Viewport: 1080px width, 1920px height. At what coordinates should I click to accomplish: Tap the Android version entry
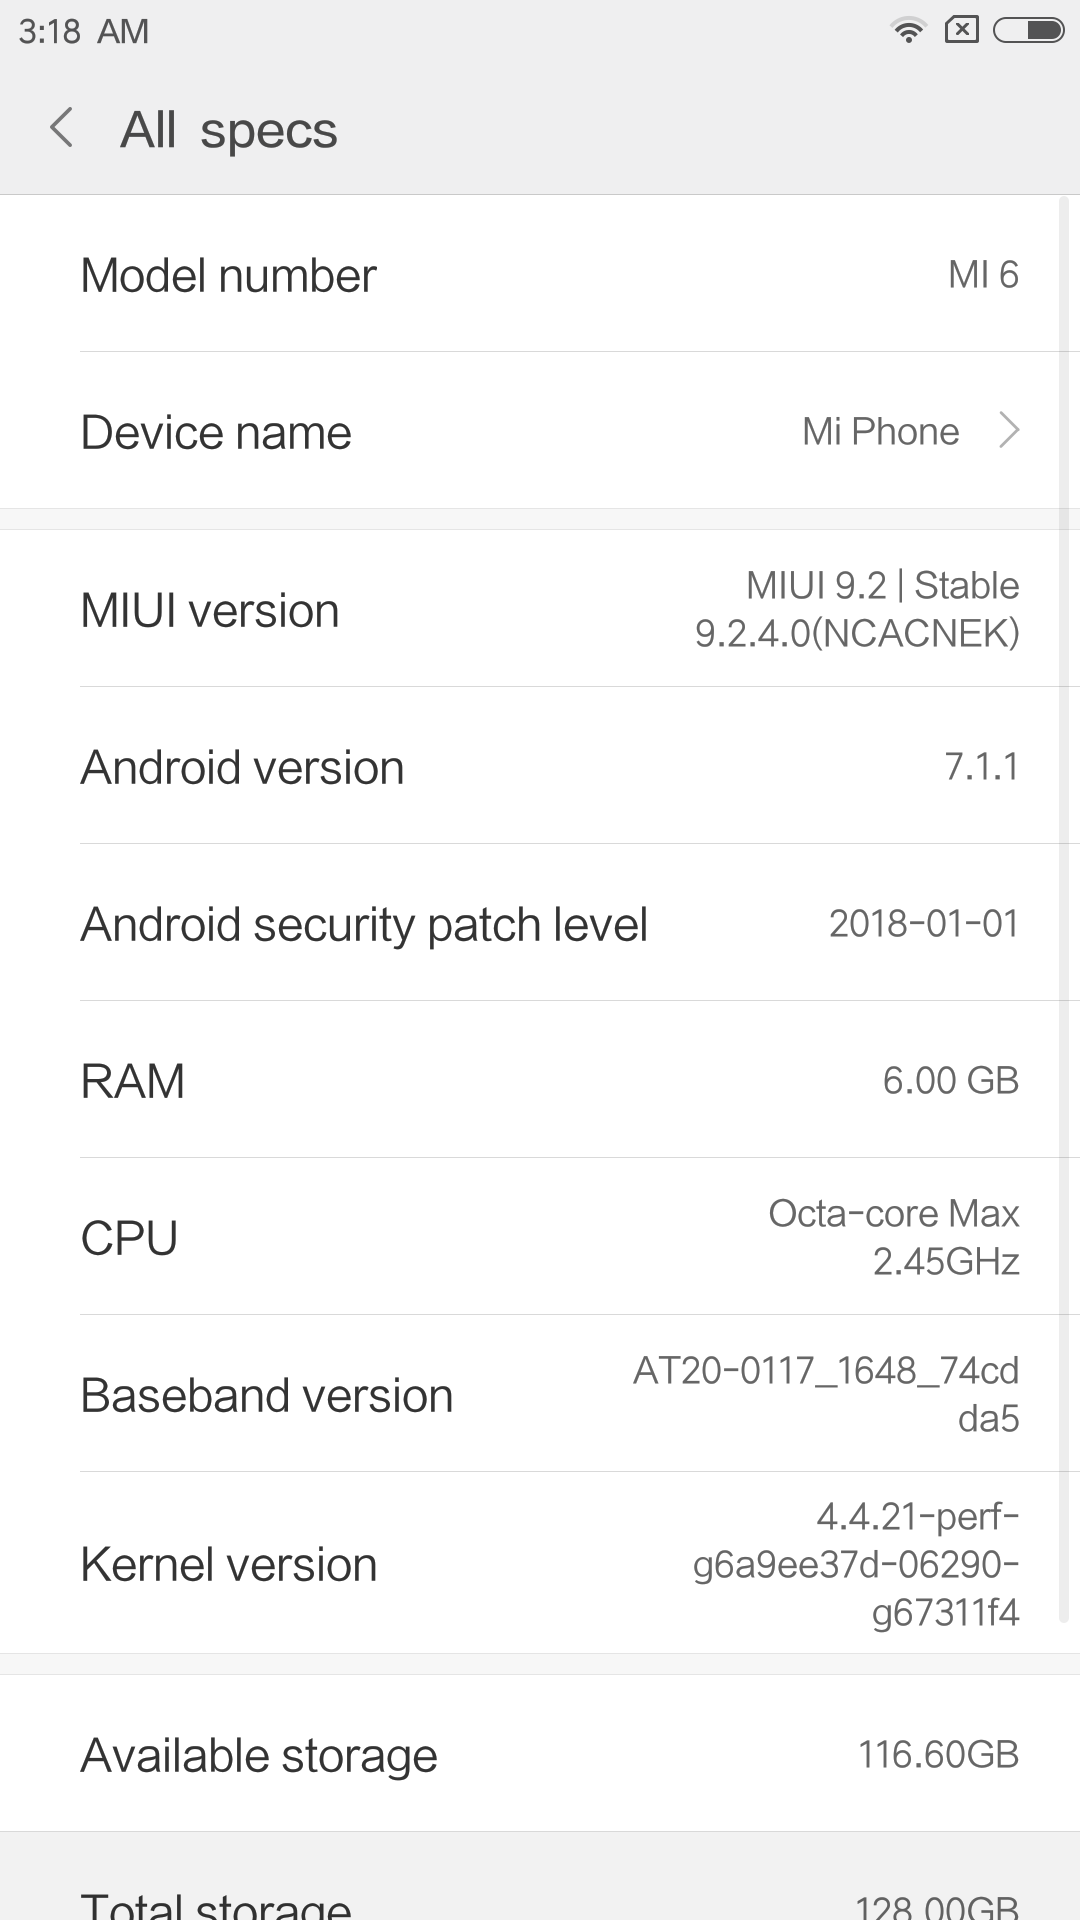(x=540, y=767)
